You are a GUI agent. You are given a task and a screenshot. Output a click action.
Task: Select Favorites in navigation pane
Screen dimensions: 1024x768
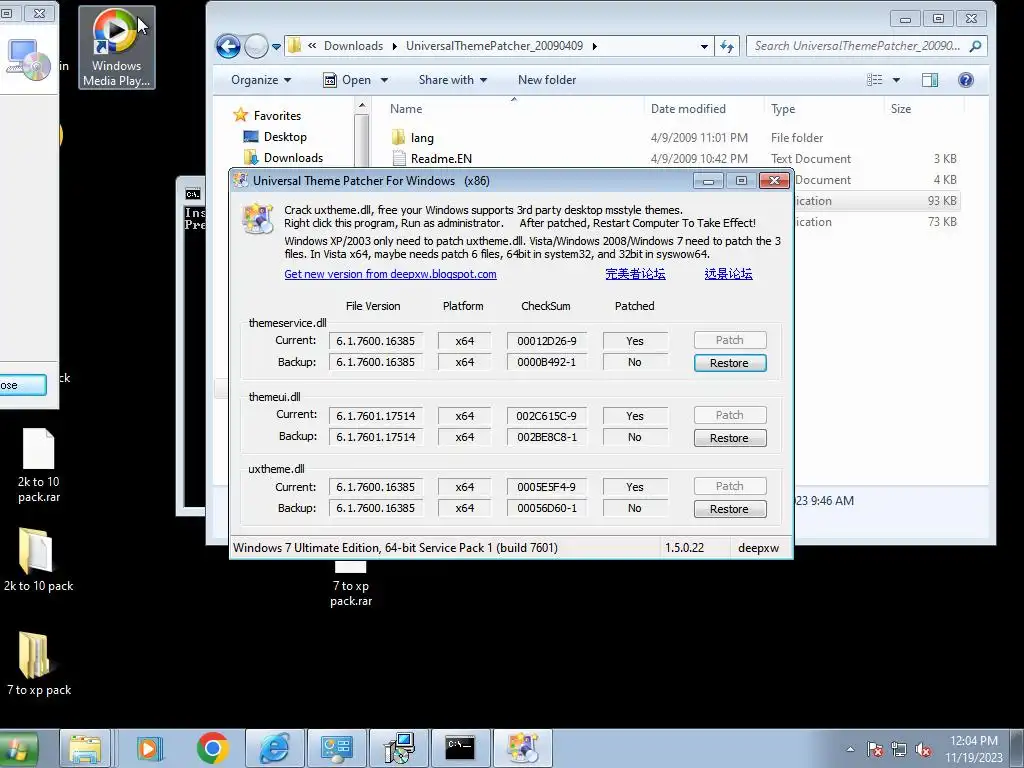267,116
